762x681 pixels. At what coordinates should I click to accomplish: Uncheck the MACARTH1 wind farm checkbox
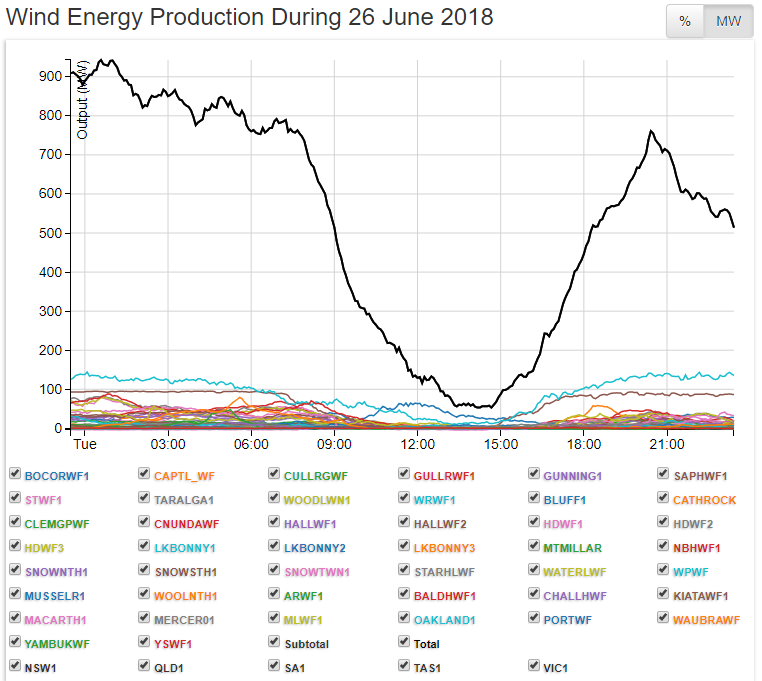pos(15,619)
